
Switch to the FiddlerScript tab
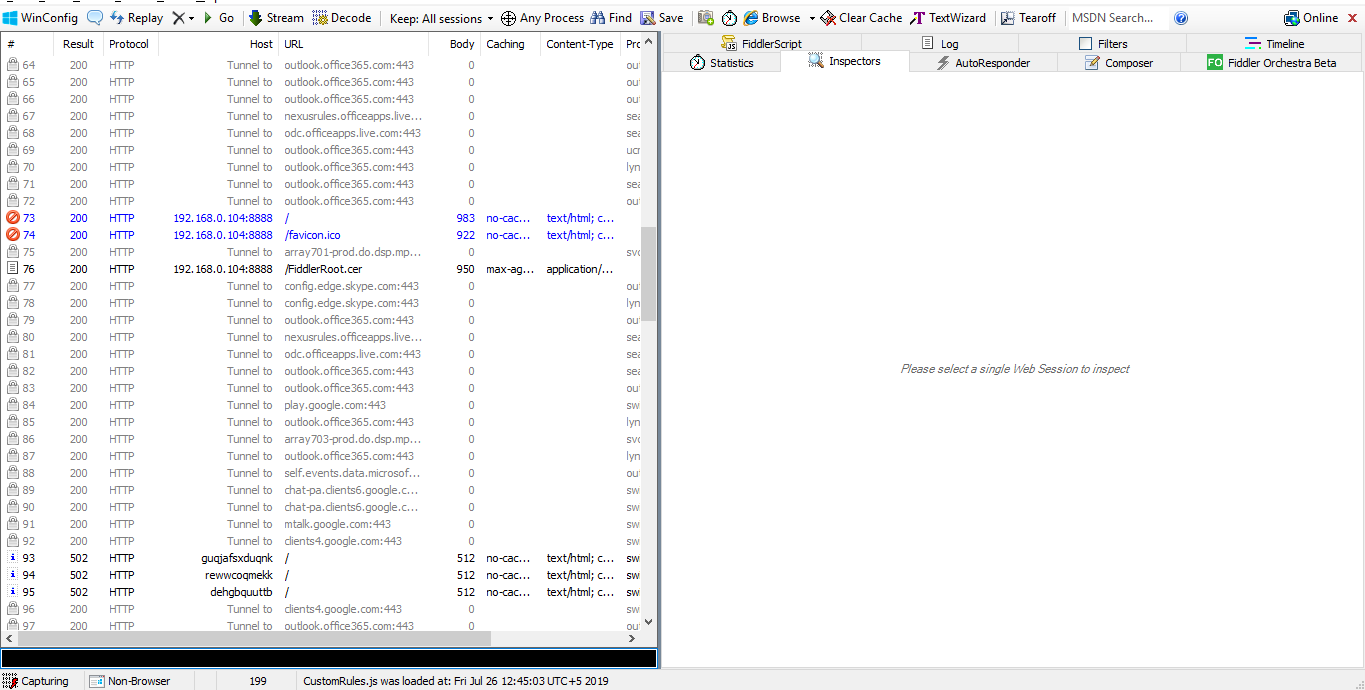tap(761, 44)
